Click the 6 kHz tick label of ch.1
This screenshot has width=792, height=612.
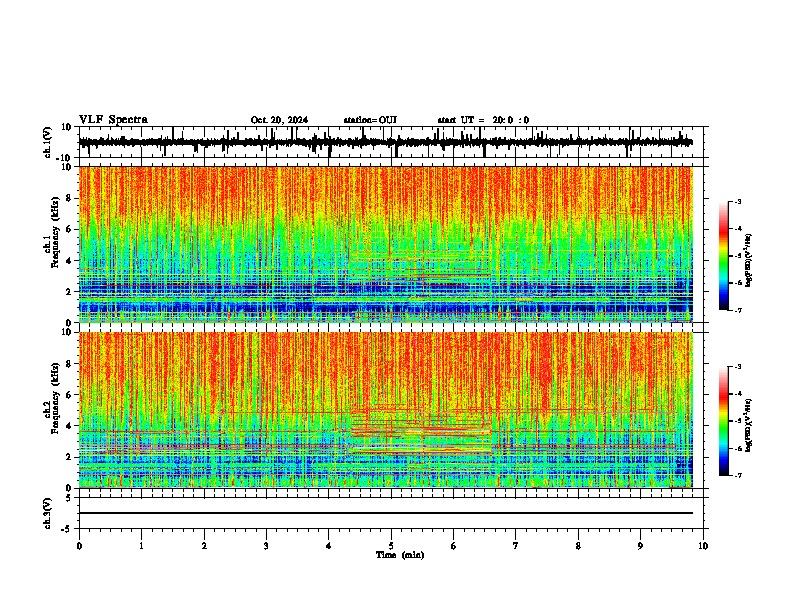click(70, 229)
